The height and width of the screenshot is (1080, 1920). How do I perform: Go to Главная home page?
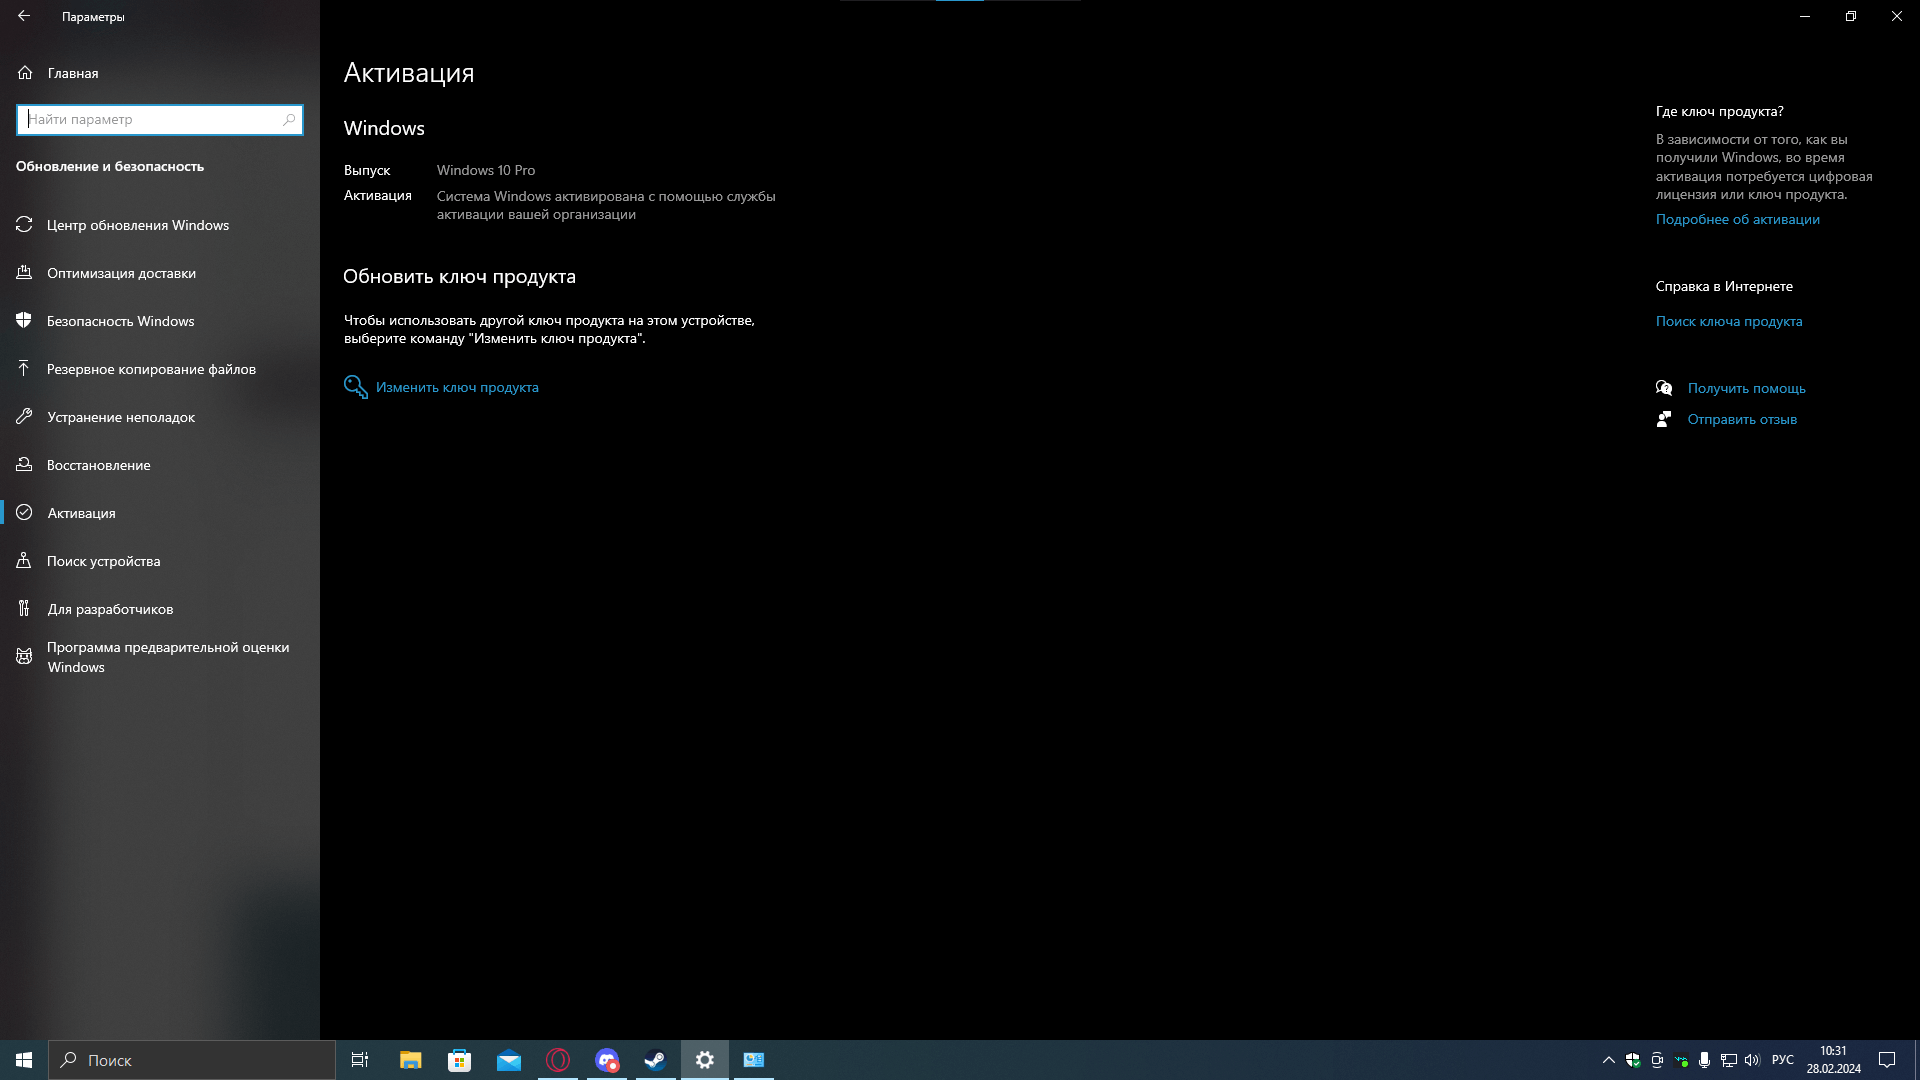[x=72, y=73]
